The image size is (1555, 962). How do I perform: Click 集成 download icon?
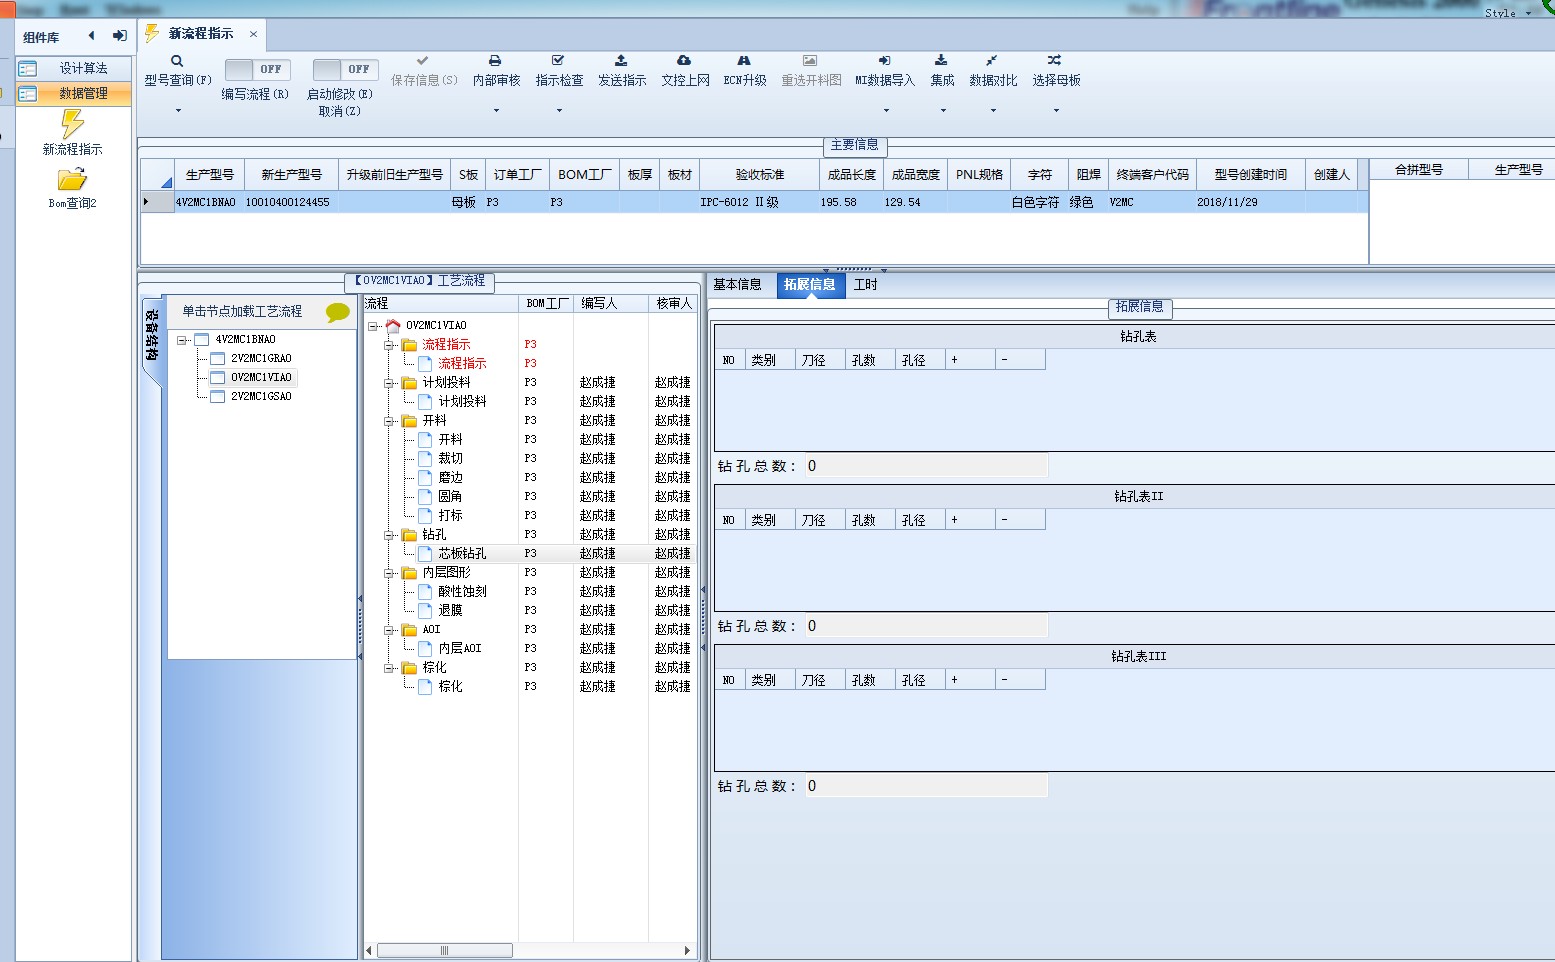click(x=941, y=61)
